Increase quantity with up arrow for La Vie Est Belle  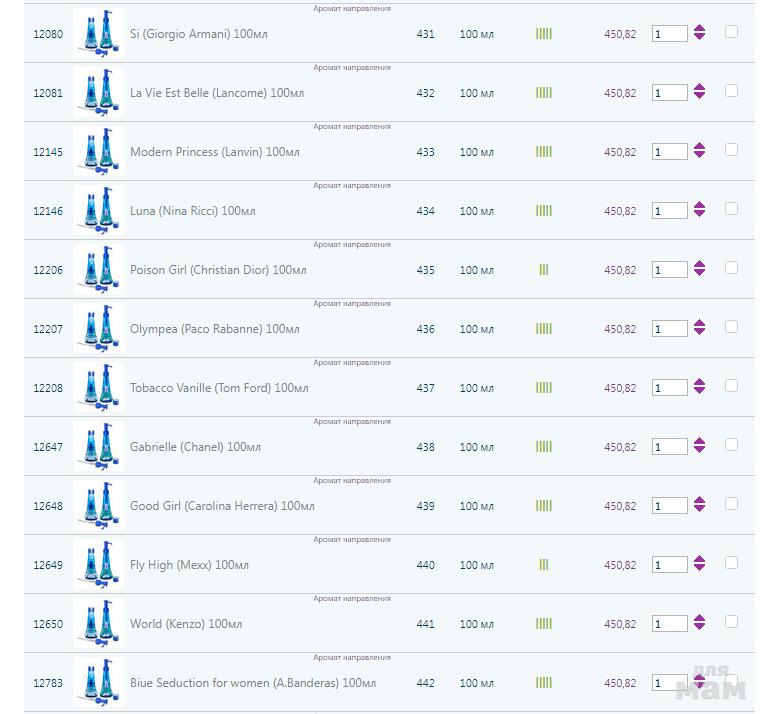tap(699, 88)
